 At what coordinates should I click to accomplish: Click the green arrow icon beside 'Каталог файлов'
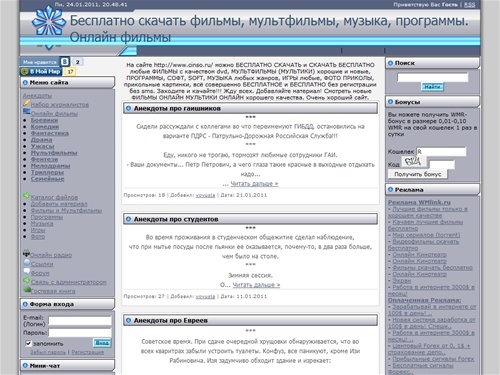[x=26, y=195]
